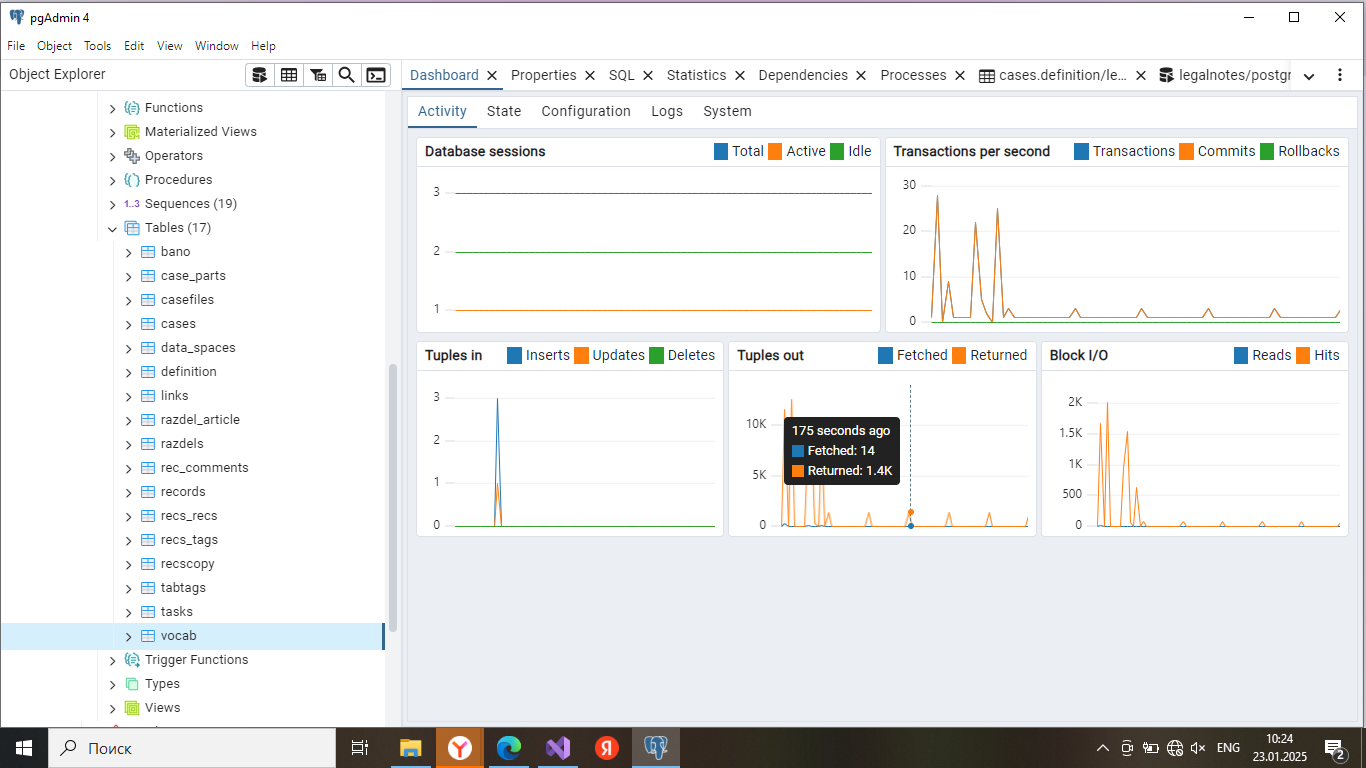Open the three-dot tab options menu
This screenshot has height=768, width=1366.
pyautogui.click(x=1340, y=75)
